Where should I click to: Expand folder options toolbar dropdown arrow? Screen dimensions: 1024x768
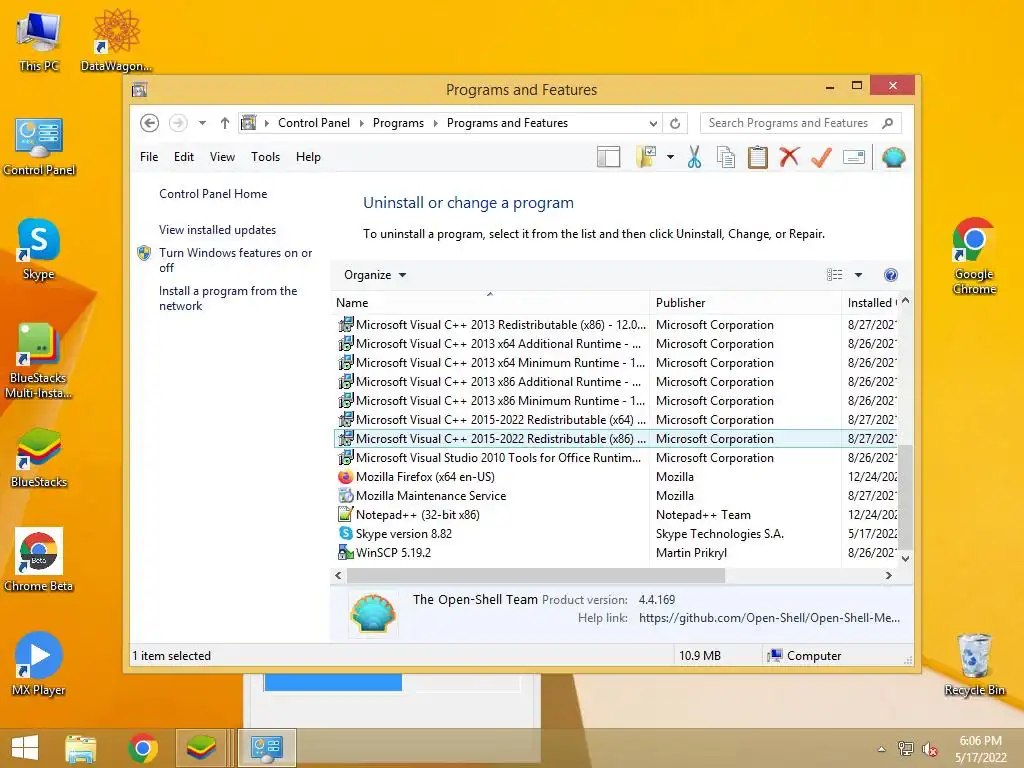point(670,157)
